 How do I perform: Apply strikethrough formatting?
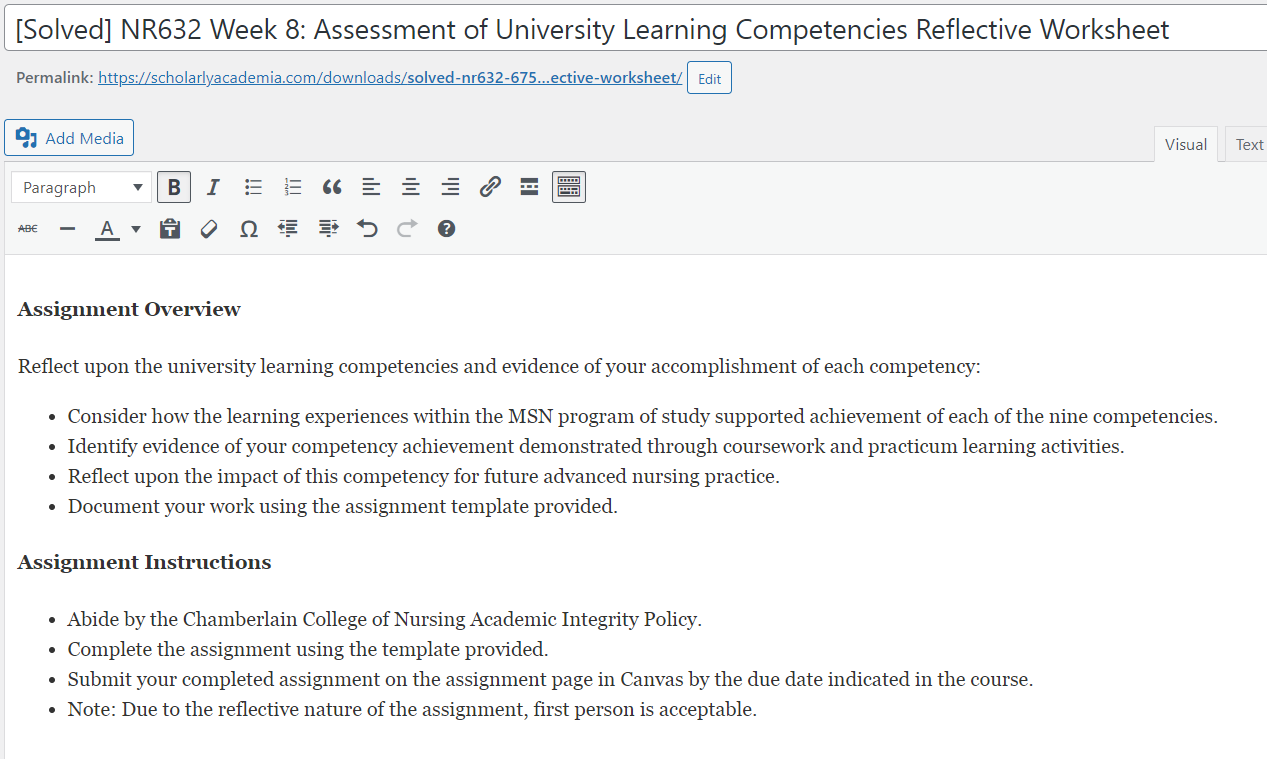[x=28, y=229]
